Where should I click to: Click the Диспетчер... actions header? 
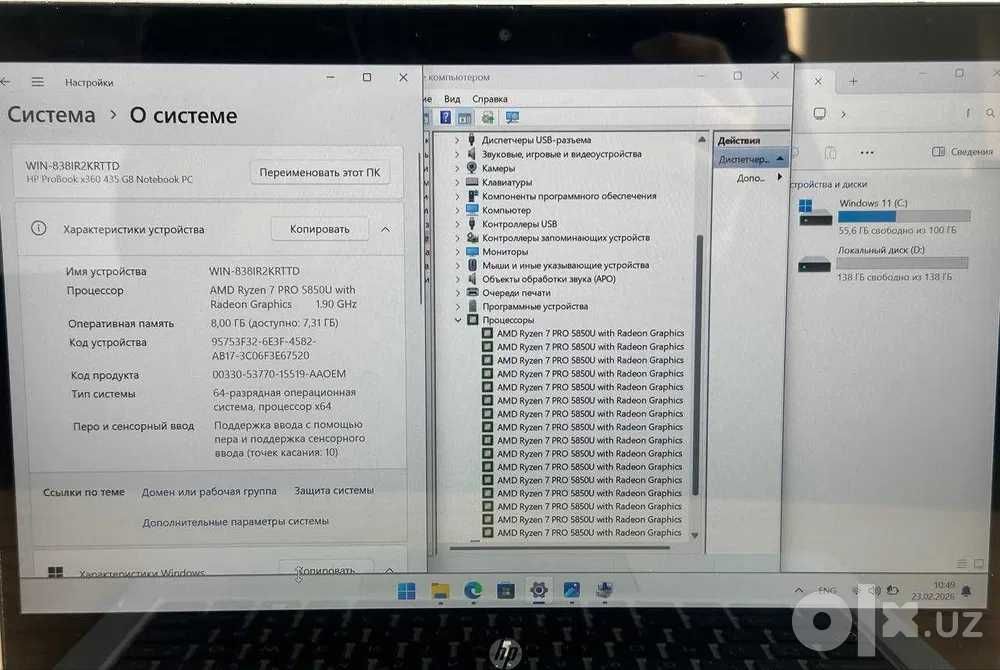click(751, 159)
